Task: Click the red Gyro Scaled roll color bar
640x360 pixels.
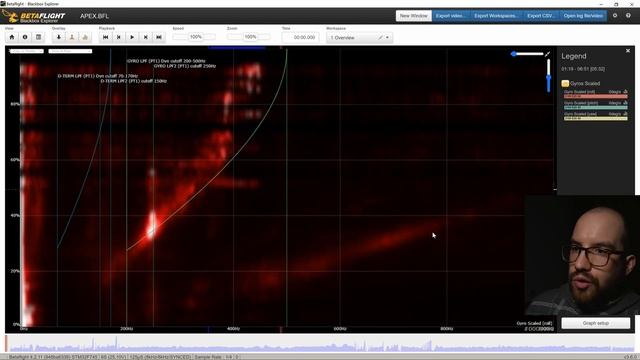Action: pyautogui.click(x=596, y=96)
